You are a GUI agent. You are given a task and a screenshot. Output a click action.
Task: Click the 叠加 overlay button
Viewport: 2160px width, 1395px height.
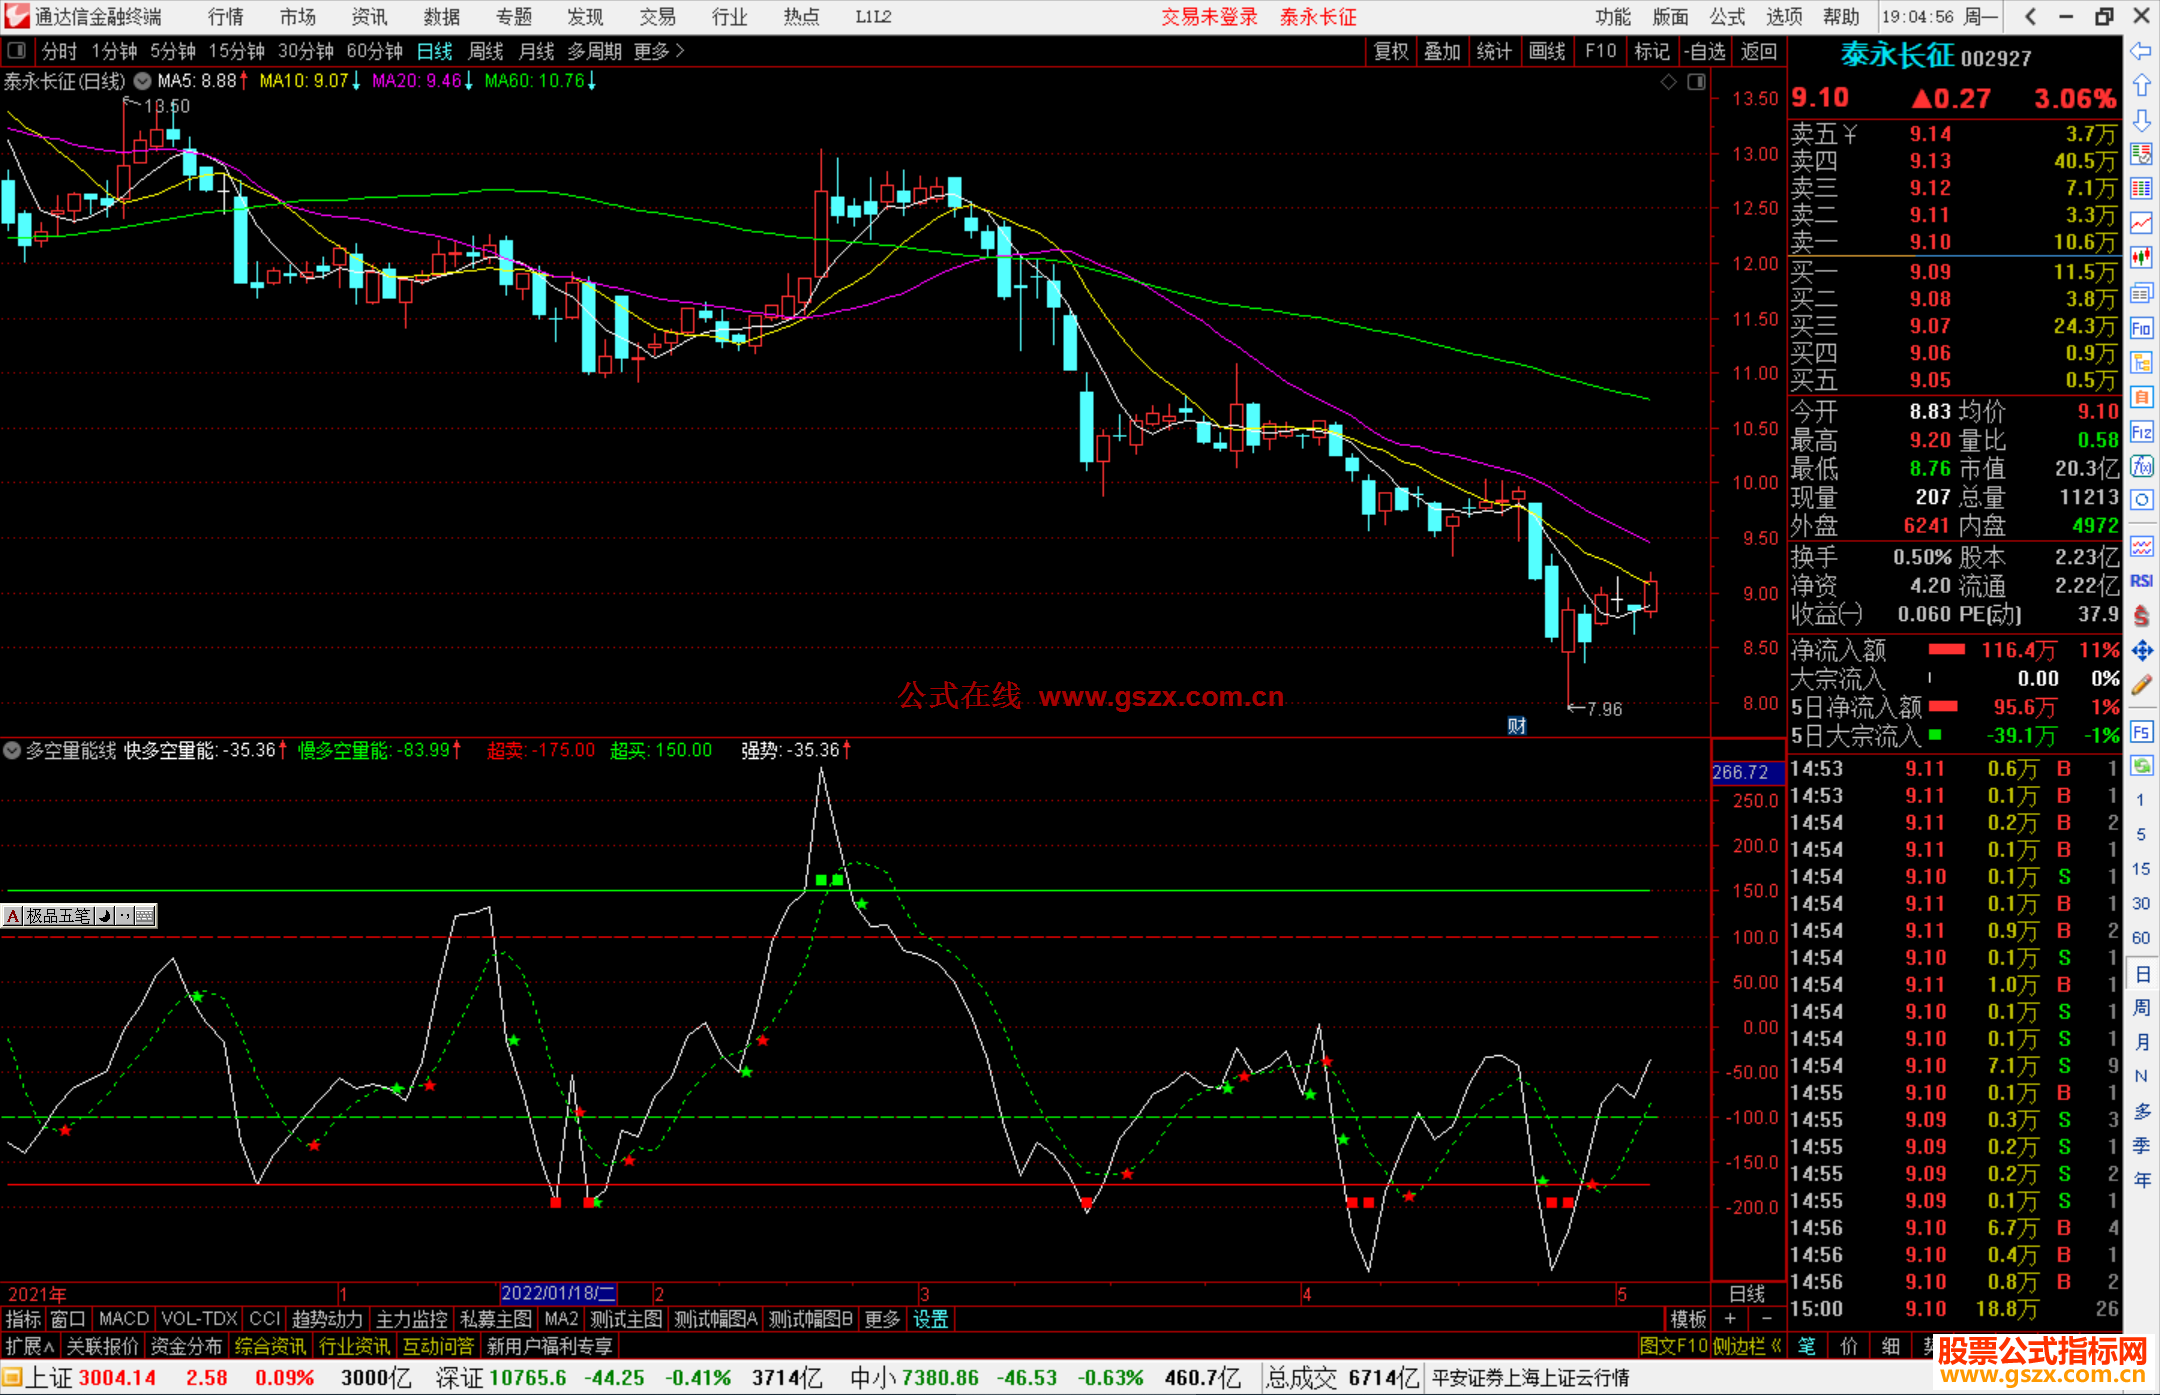coord(1443,51)
